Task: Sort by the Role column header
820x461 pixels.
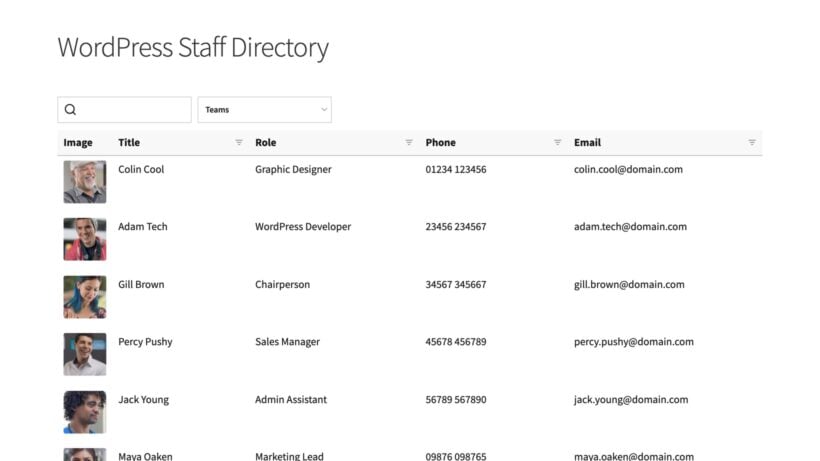Action: tap(266, 142)
